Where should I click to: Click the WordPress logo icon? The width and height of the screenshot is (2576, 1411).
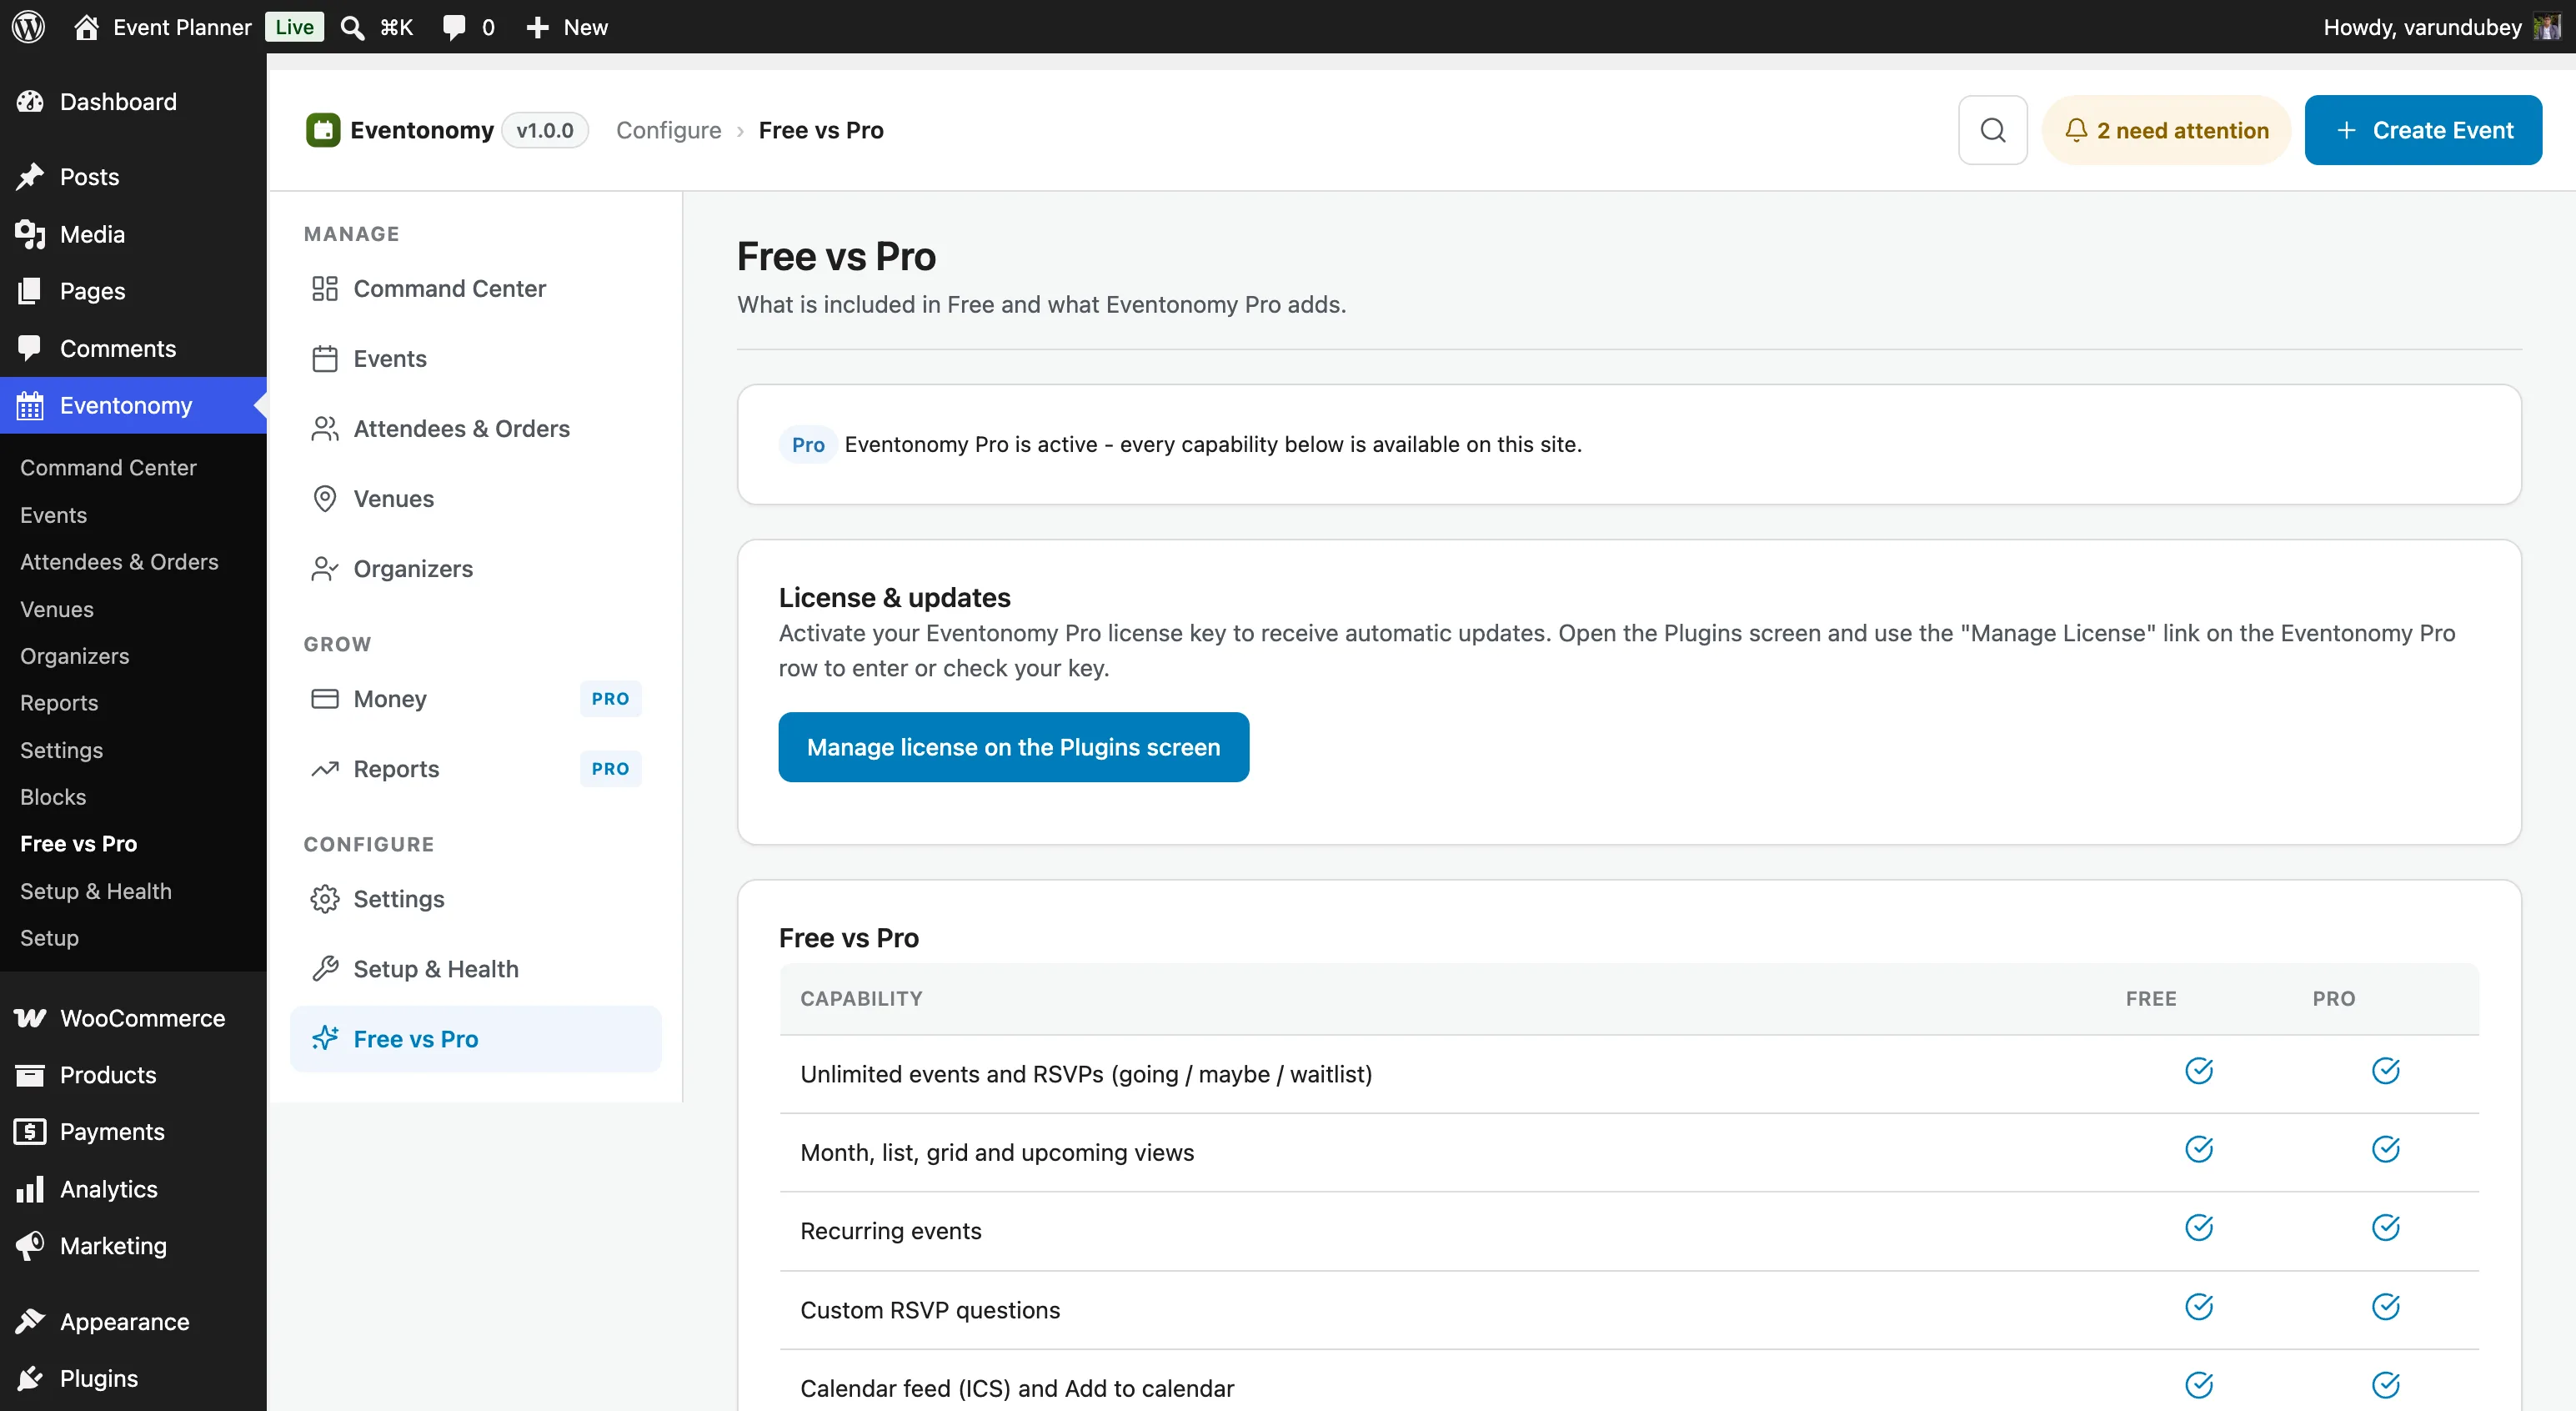28,26
